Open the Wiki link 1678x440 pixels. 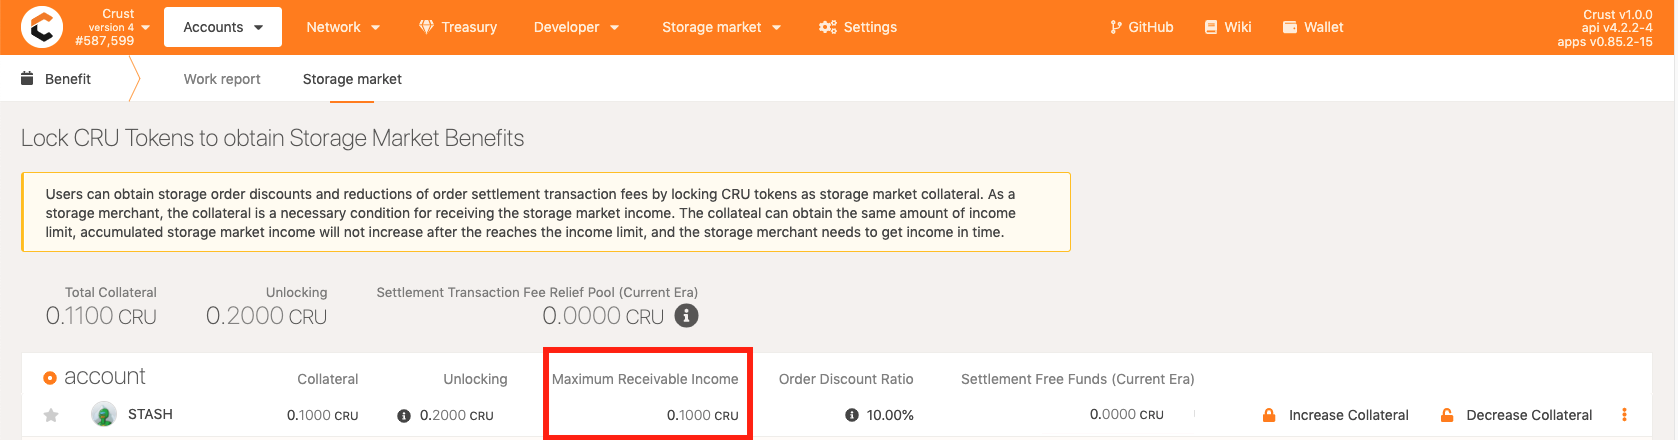[1228, 27]
